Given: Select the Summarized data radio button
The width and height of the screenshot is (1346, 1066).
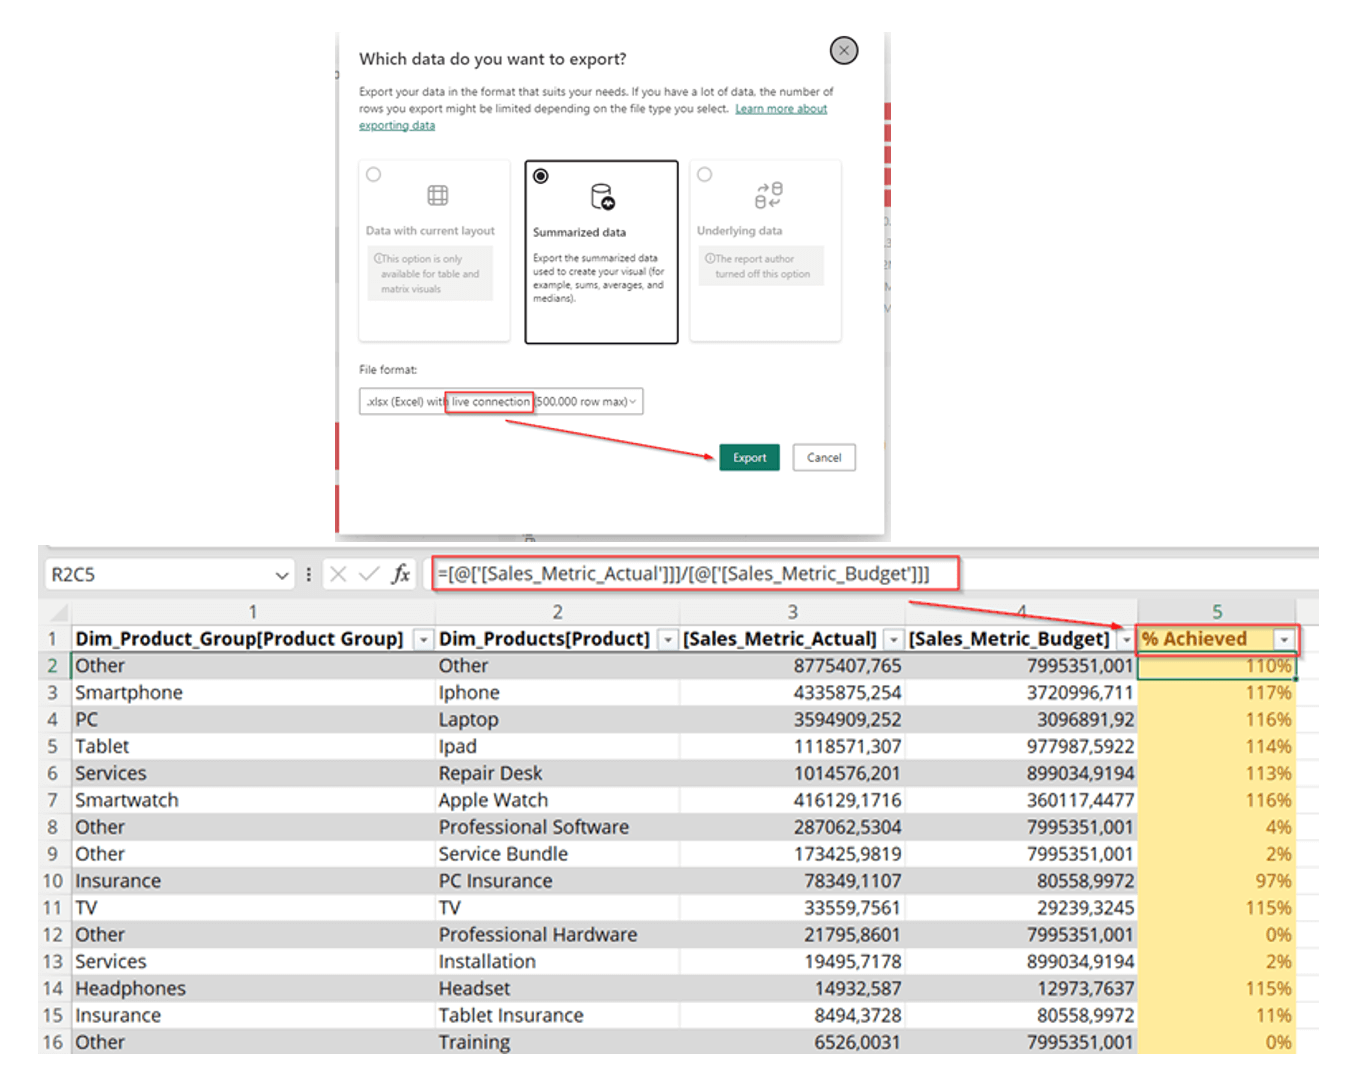Looking at the screenshot, I should point(541,176).
